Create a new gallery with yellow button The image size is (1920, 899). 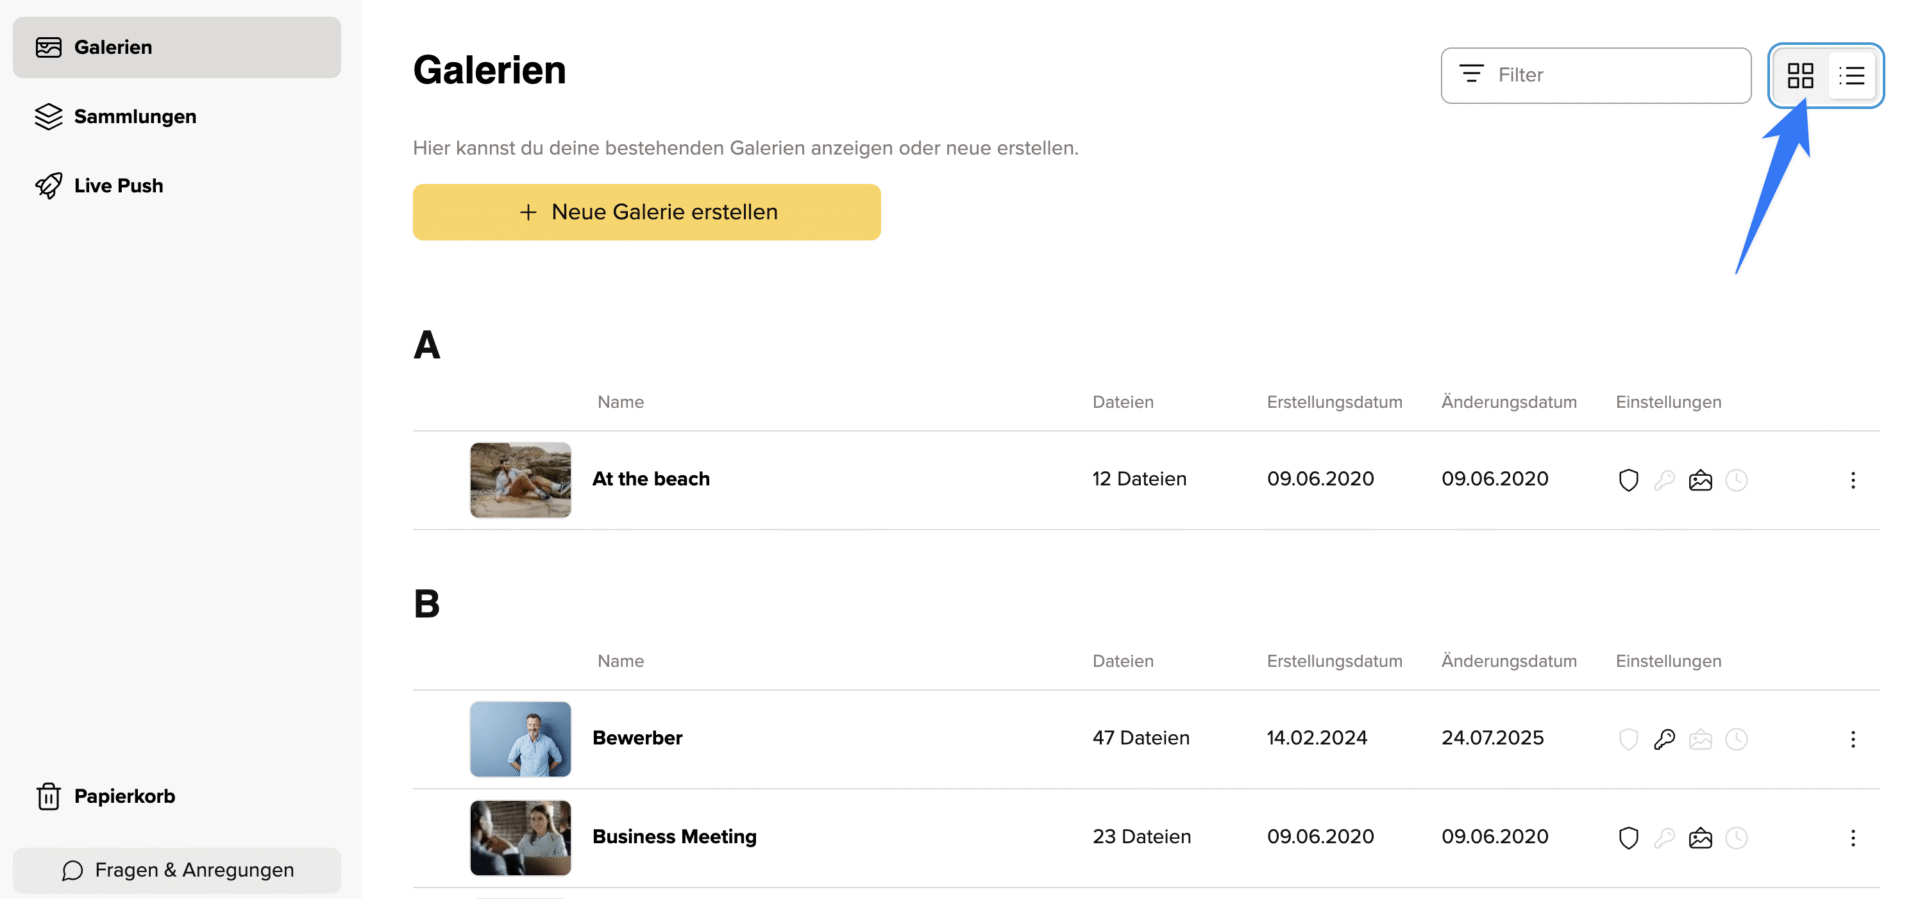point(646,212)
